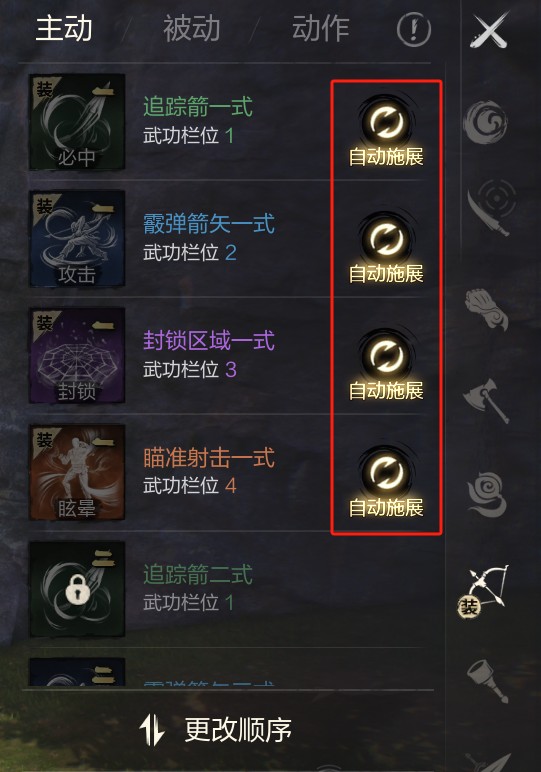Open the info exclamation icon

[414, 29]
